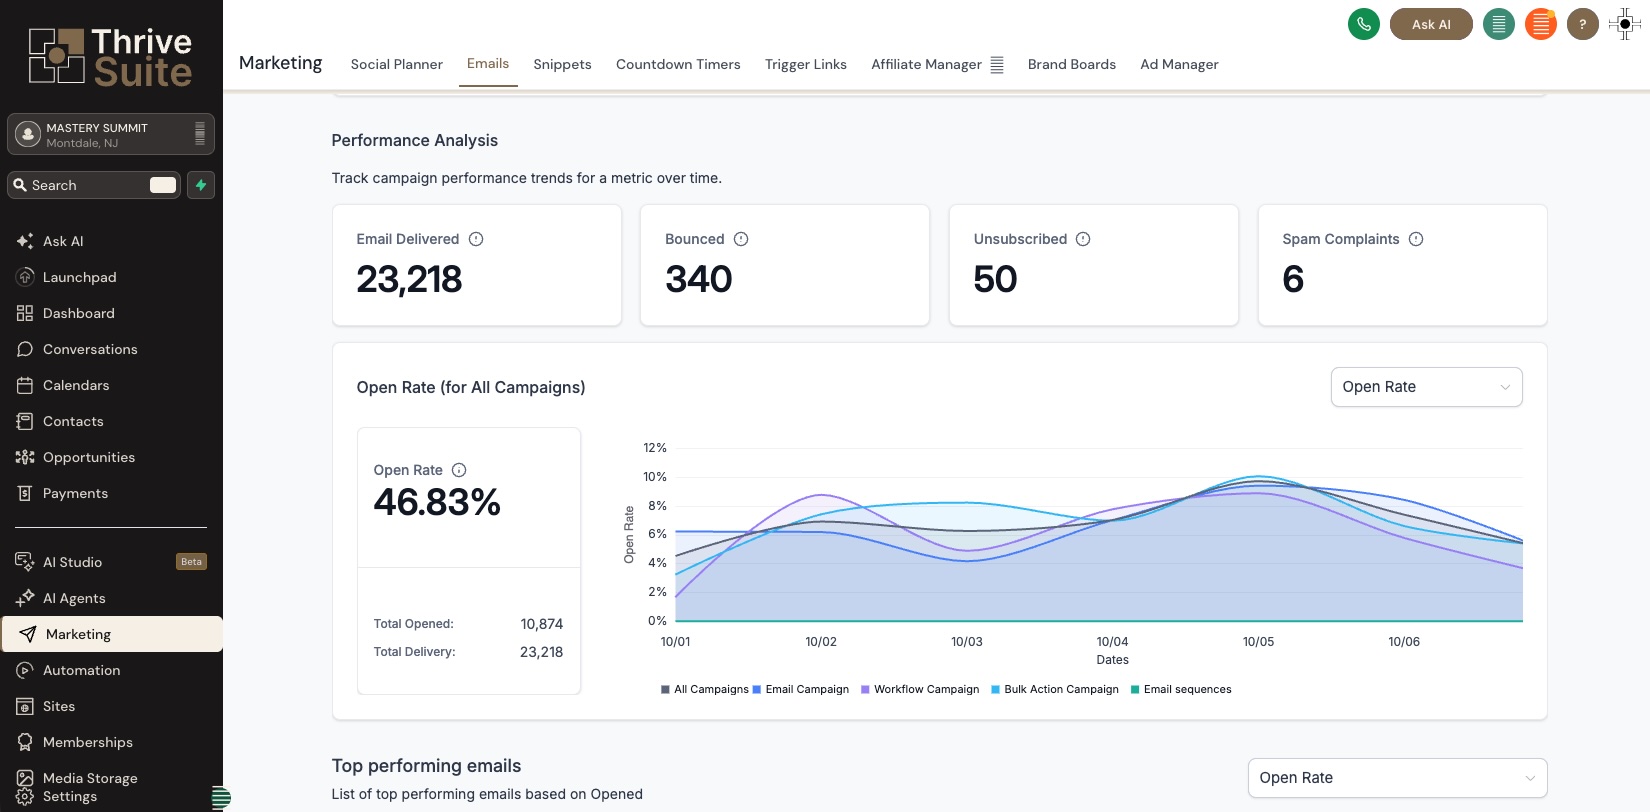Open the help question mark icon

pos(1583,24)
